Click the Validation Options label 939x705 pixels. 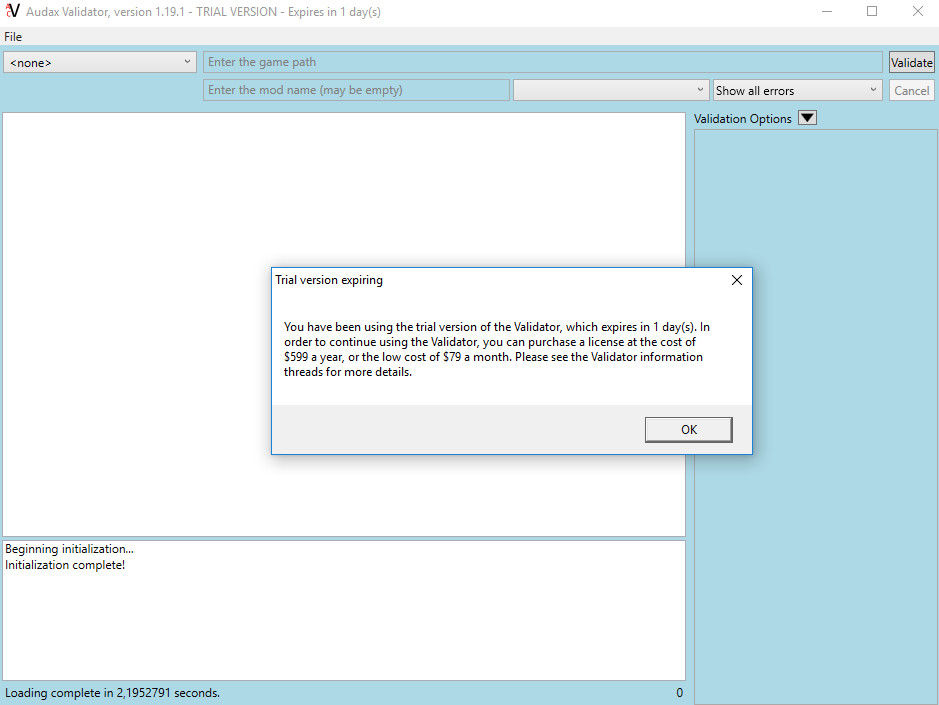[x=742, y=119]
